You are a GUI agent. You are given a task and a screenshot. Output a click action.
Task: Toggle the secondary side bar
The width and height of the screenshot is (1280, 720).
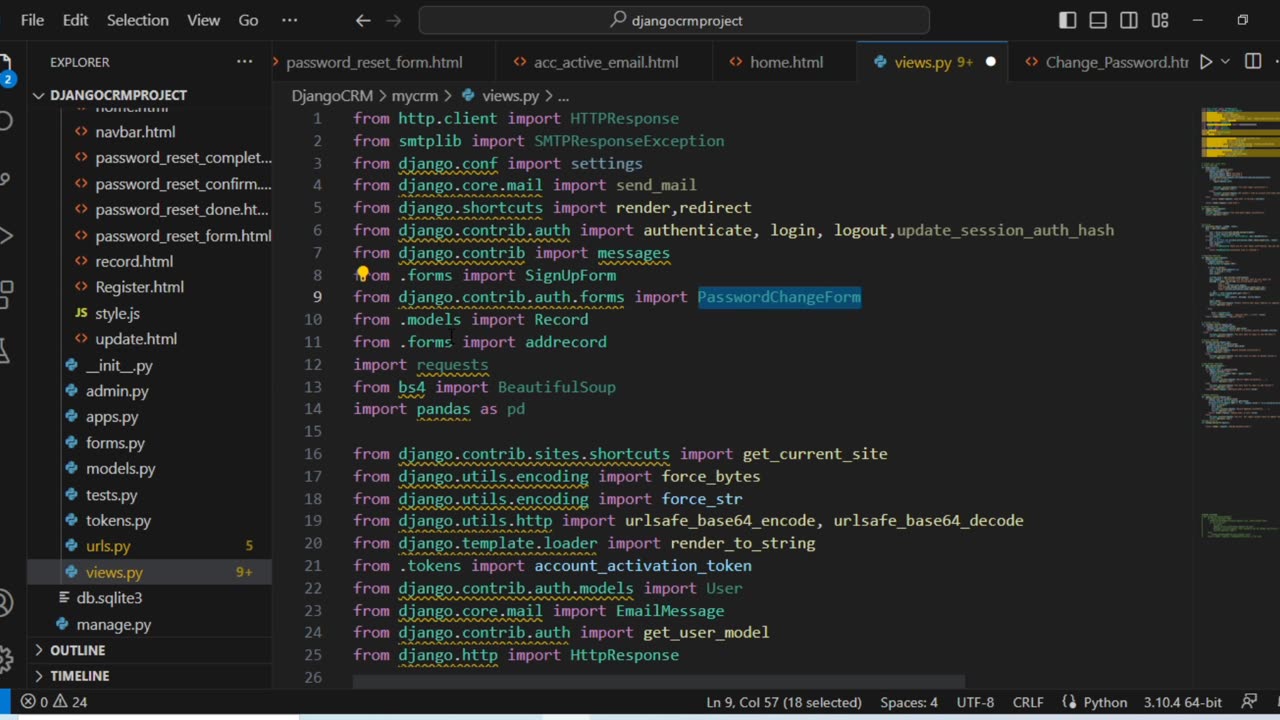tap(1129, 20)
